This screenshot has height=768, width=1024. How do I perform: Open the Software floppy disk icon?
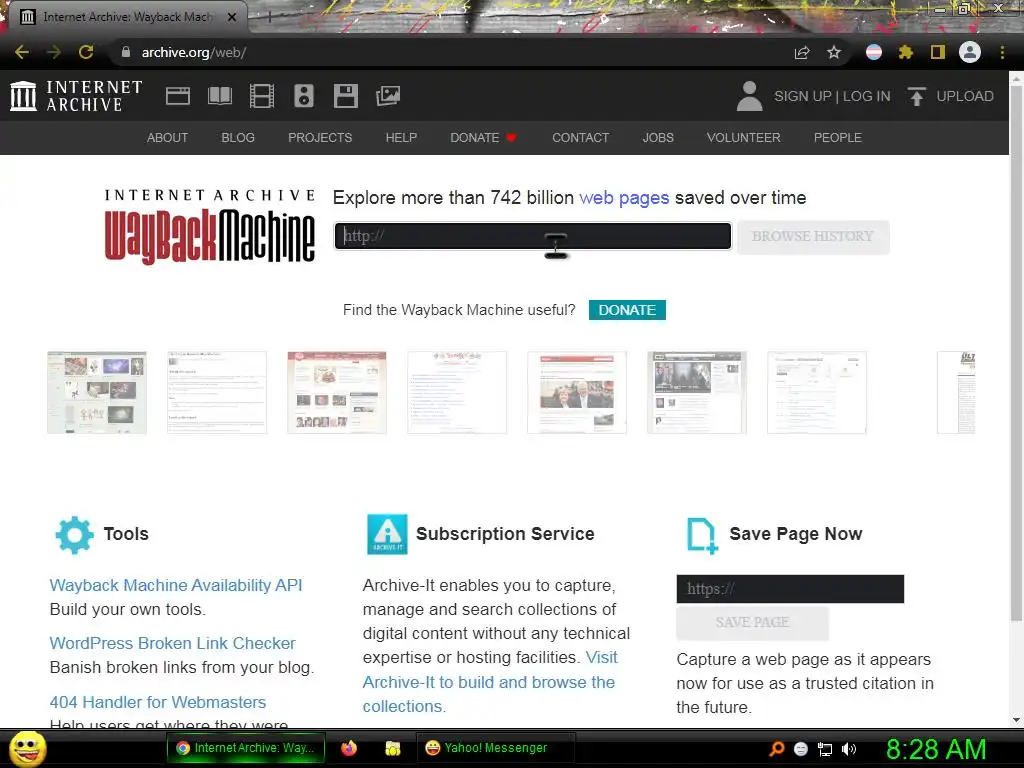coord(345,96)
